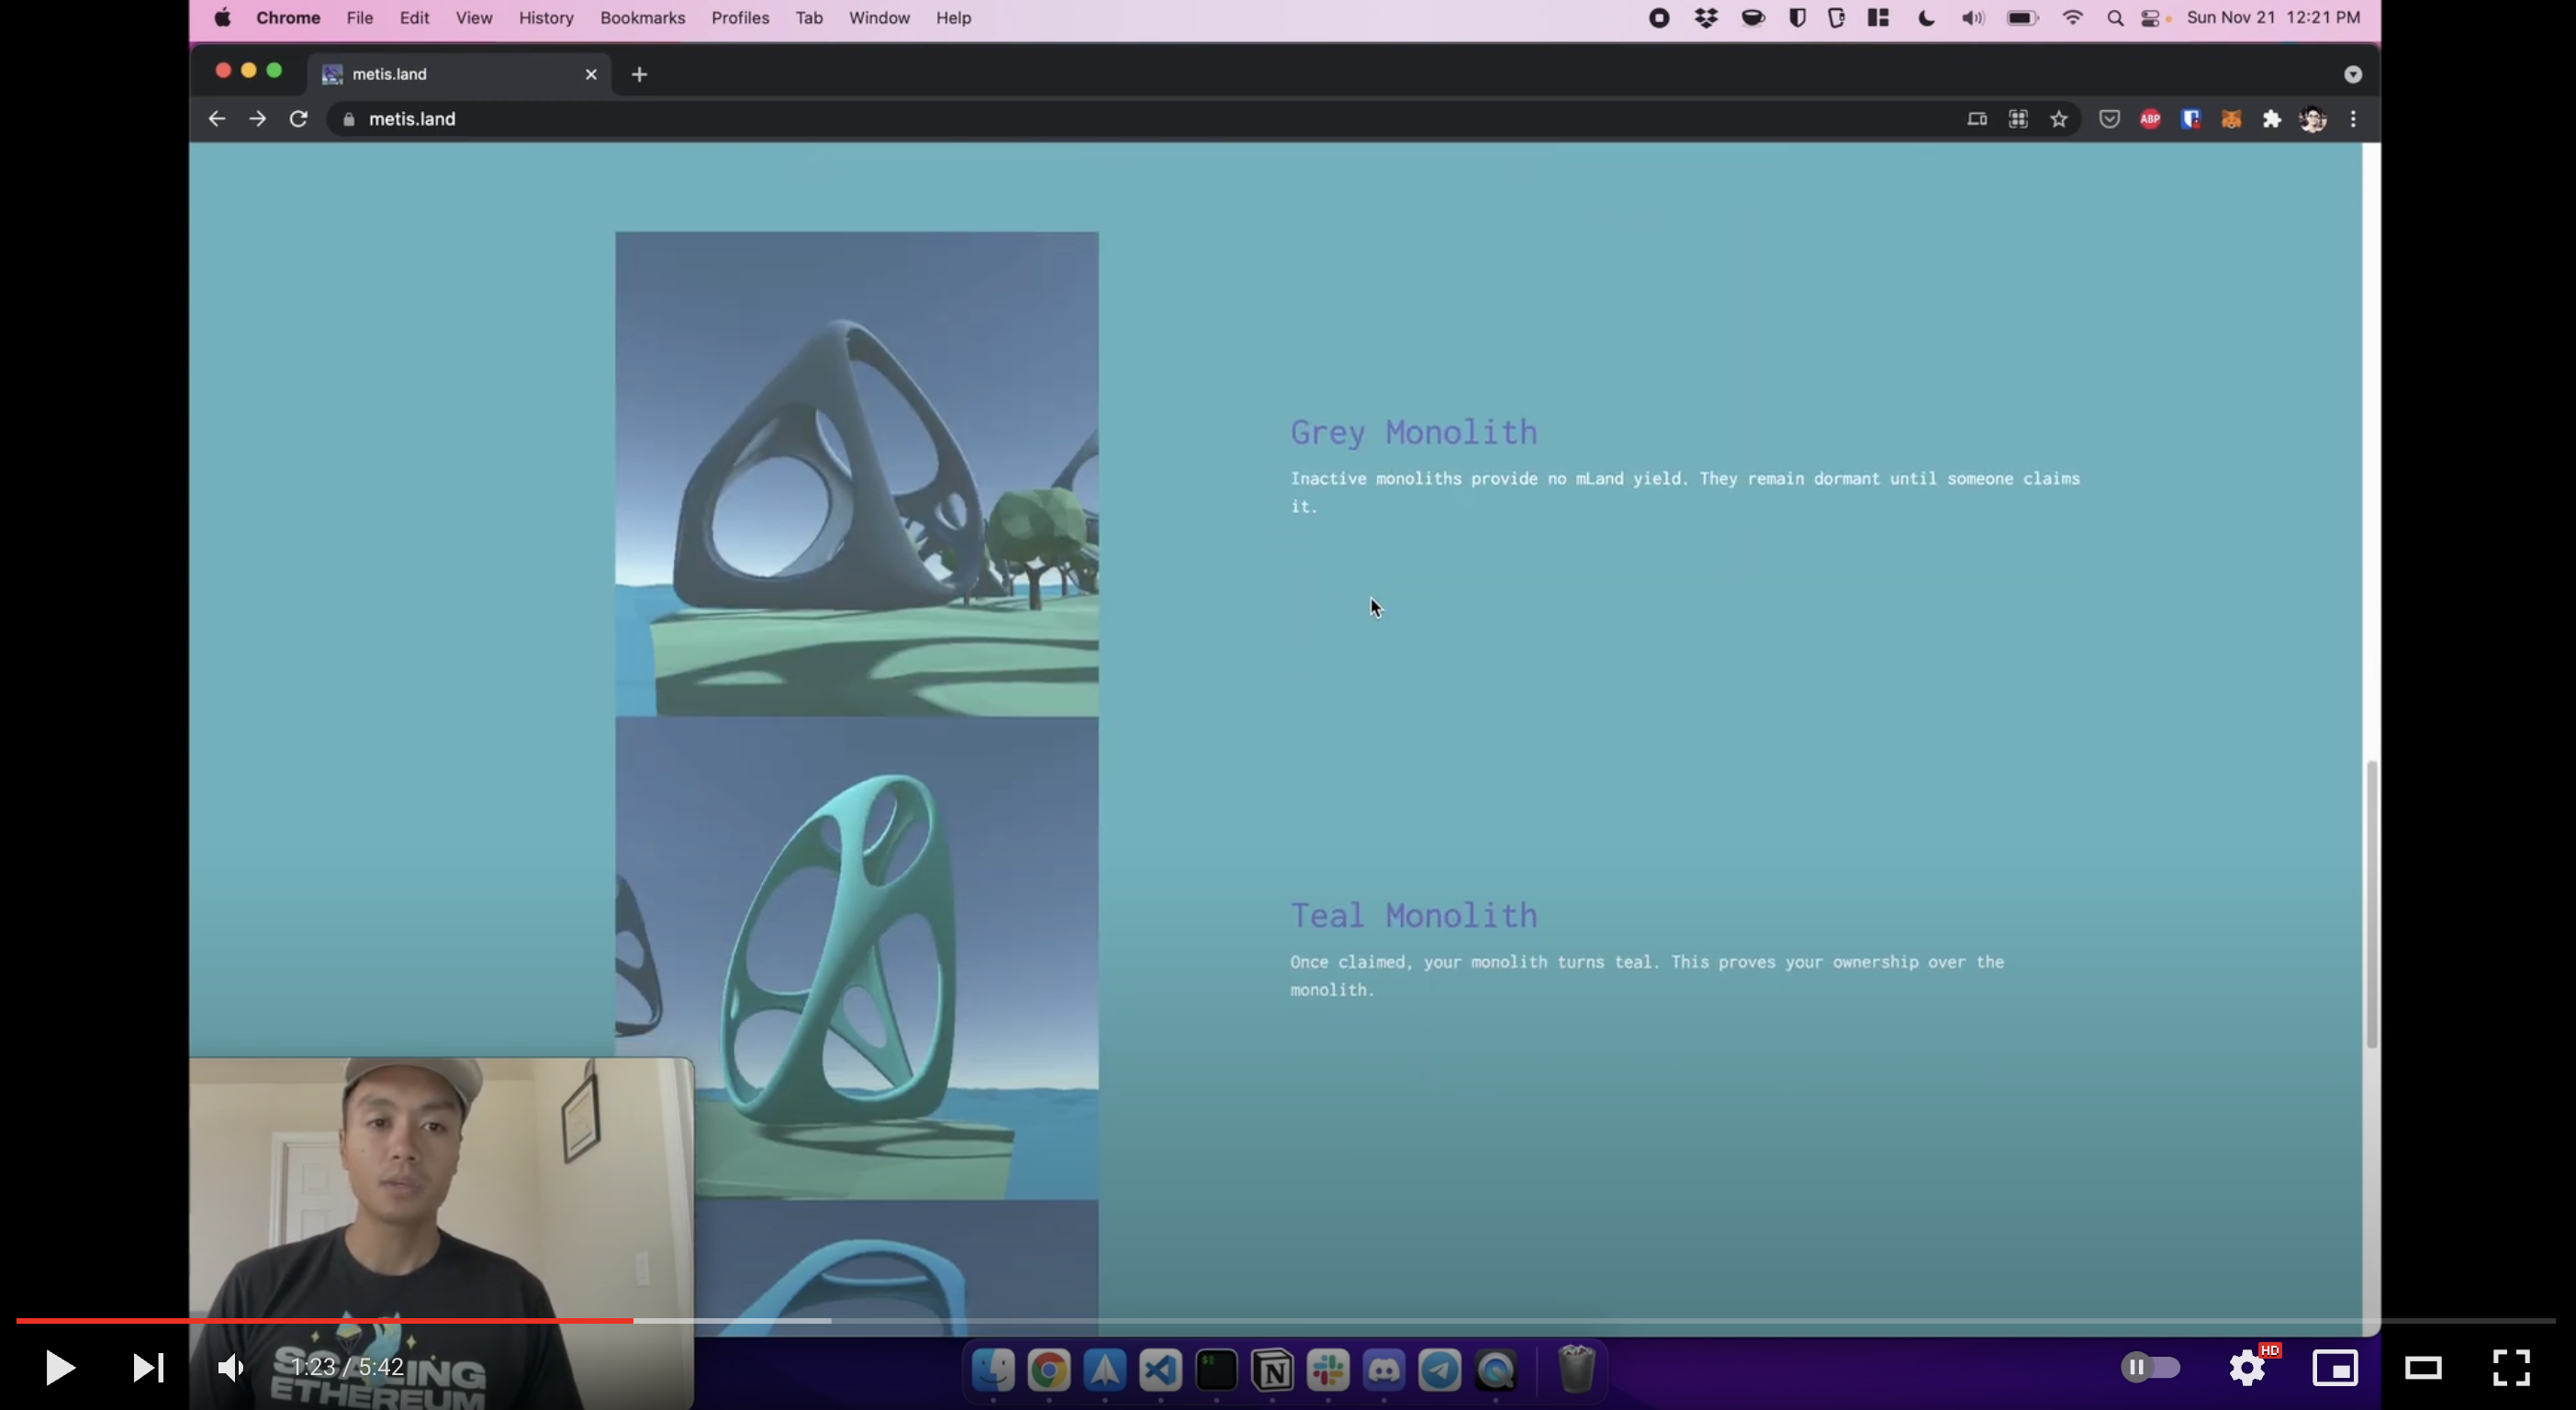Play the YouTube video
The image size is (2576, 1410).
coord(60,1367)
